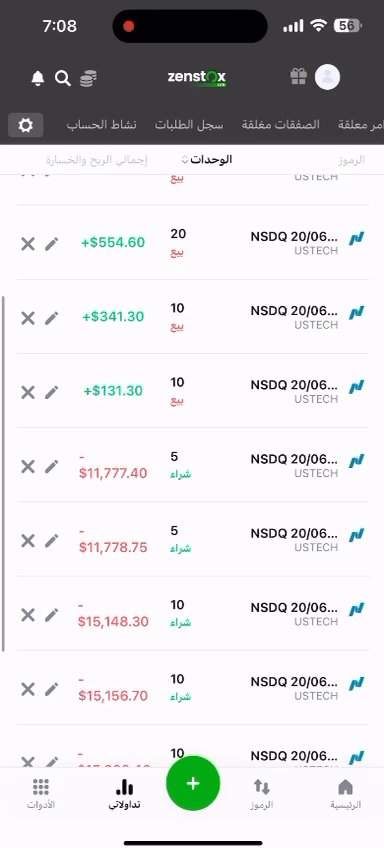
Task: Switch to نشاط الحساب tab
Action: [x=102, y=125]
